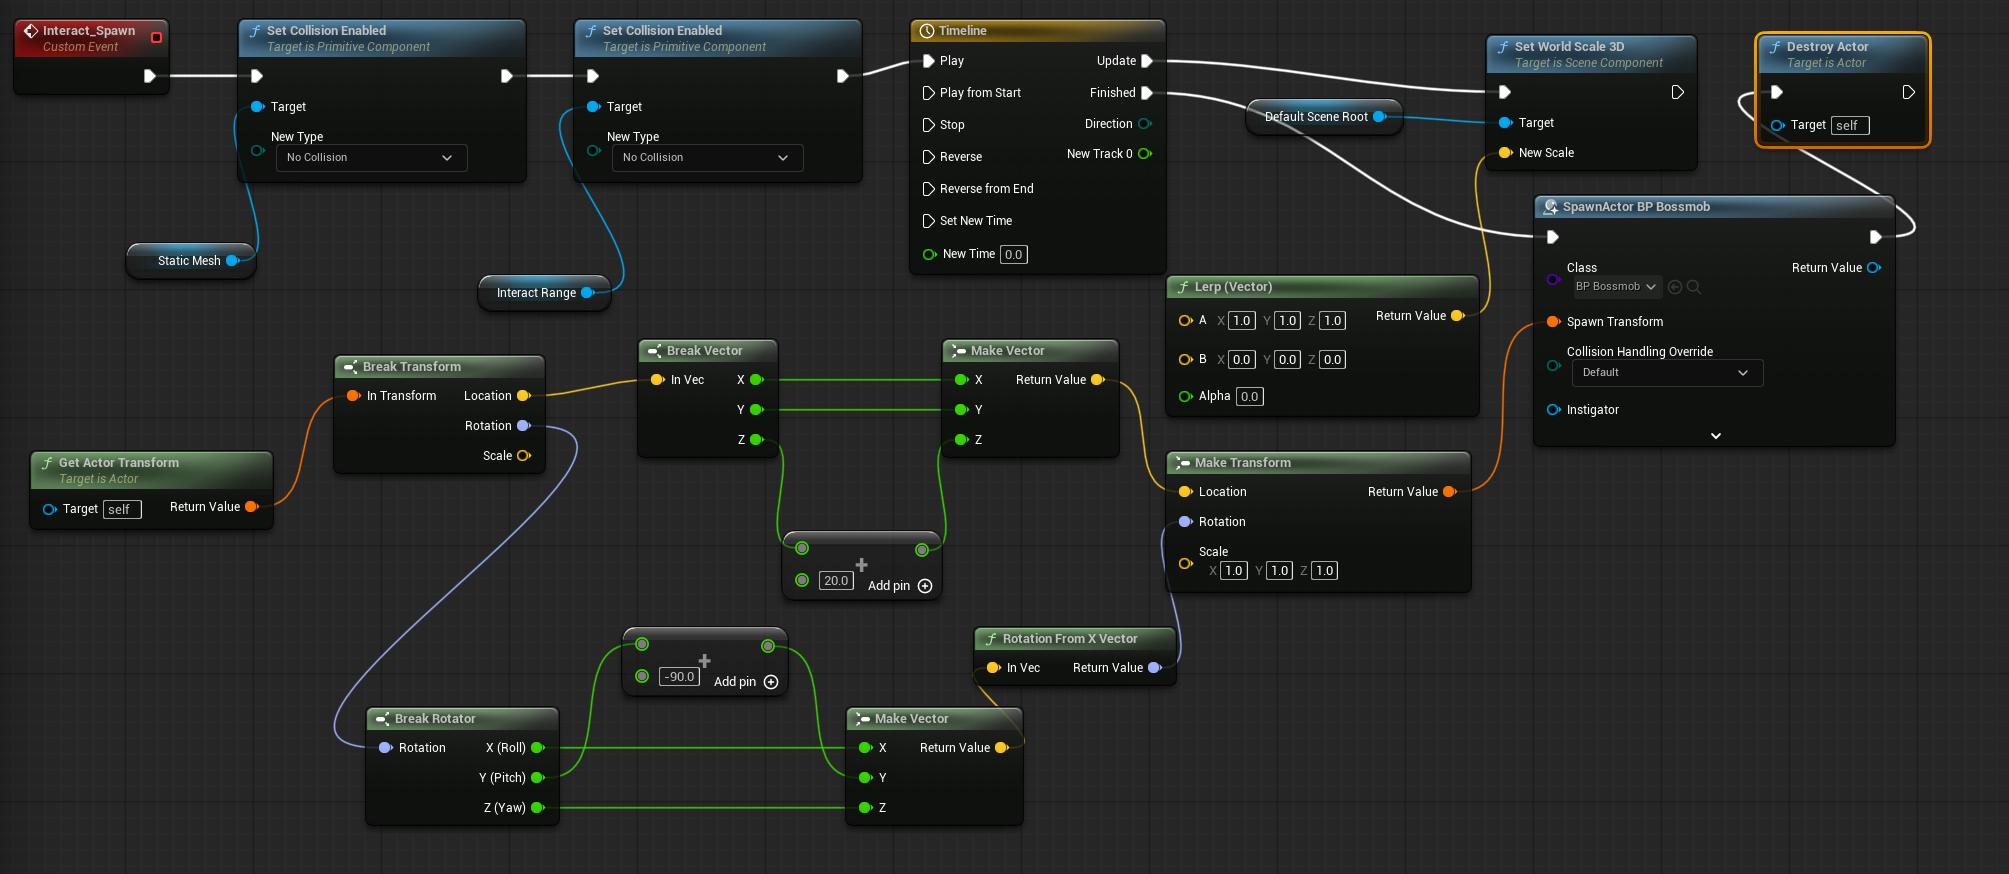Click SpawnActor Instigator input pin
The image size is (2009, 874).
click(x=1554, y=410)
